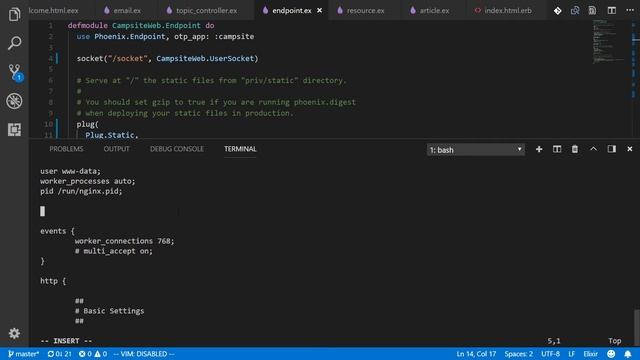Open the Search view in activity bar
This screenshot has width=640, height=360.
tap(14, 43)
